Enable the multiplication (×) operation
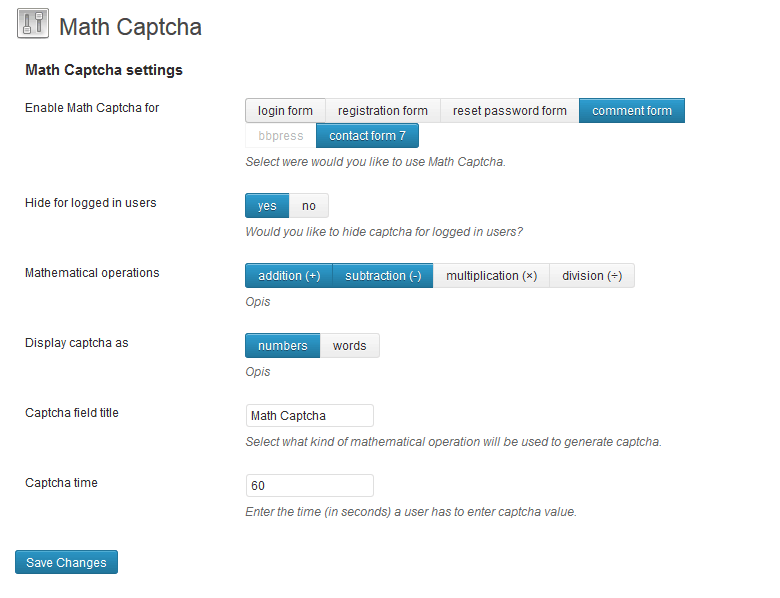 (x=491, y=276)
